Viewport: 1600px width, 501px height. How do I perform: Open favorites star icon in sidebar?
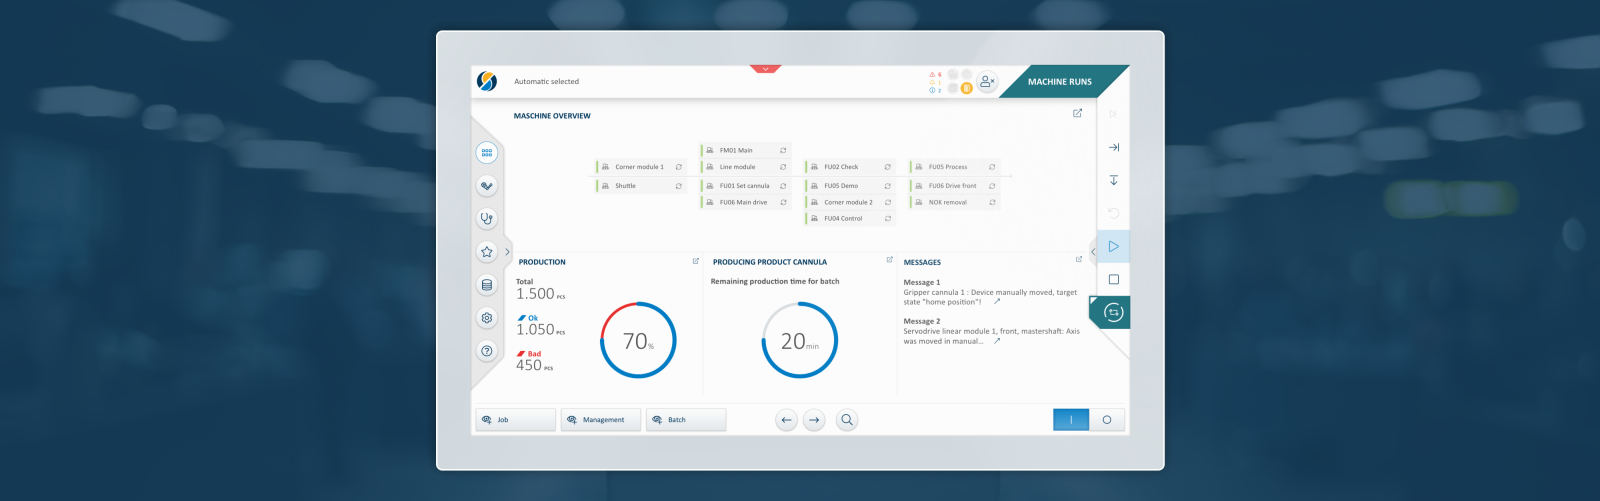(487, 252)
